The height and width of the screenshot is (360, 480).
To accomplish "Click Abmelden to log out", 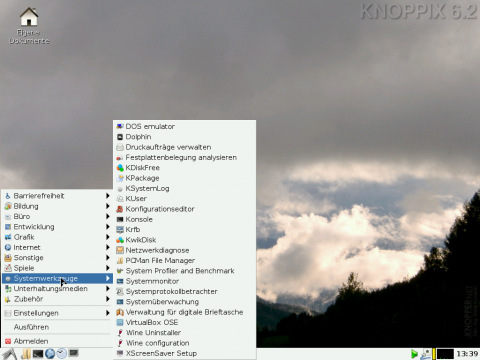I will click(57, 341).
